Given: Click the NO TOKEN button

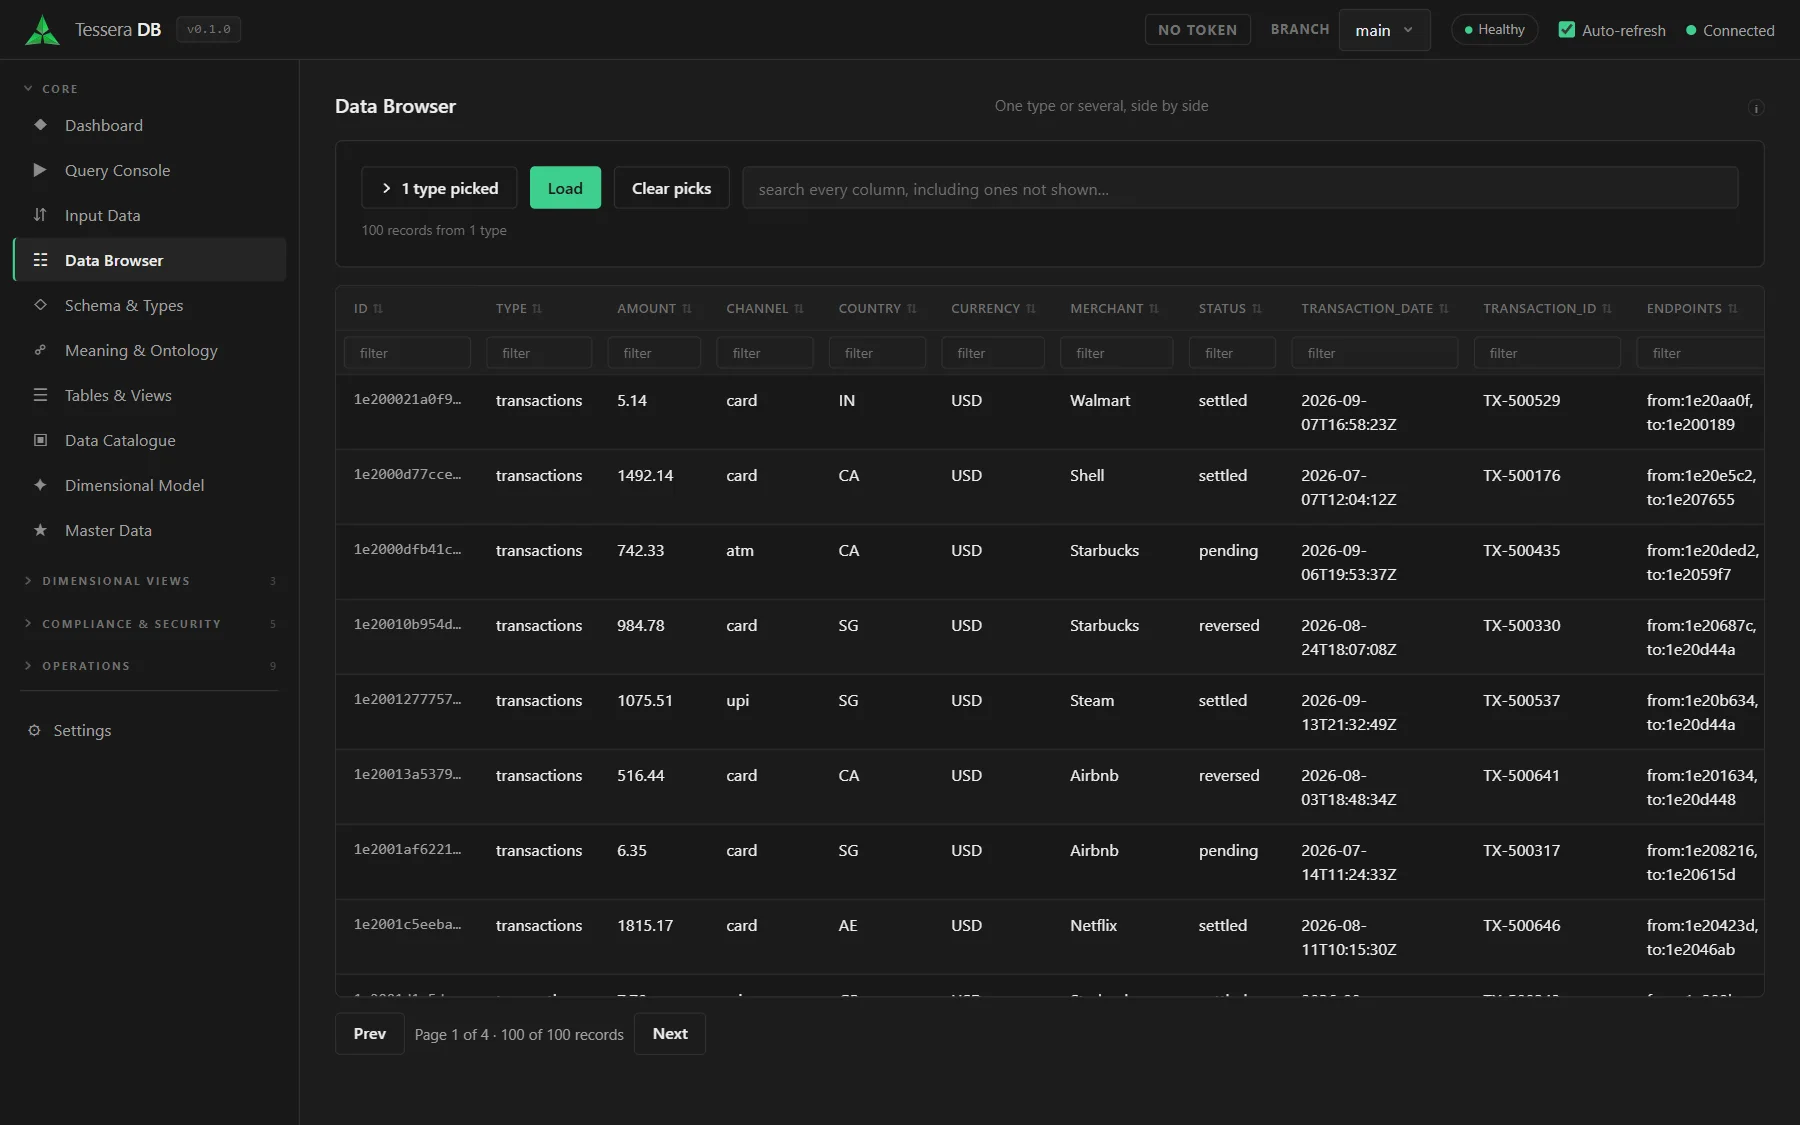Looking at the screenshot, I should (1197, 30).
